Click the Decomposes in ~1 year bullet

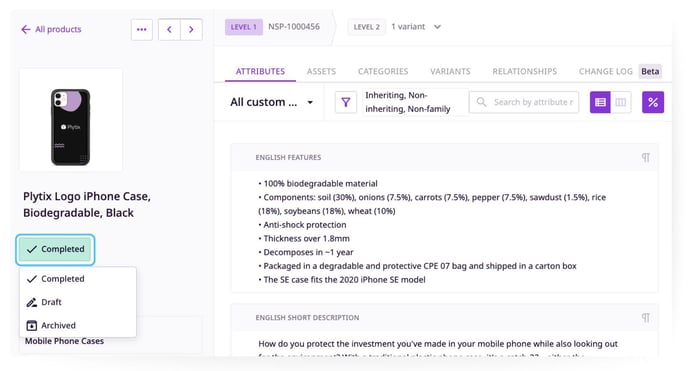[x=306, y=252]
